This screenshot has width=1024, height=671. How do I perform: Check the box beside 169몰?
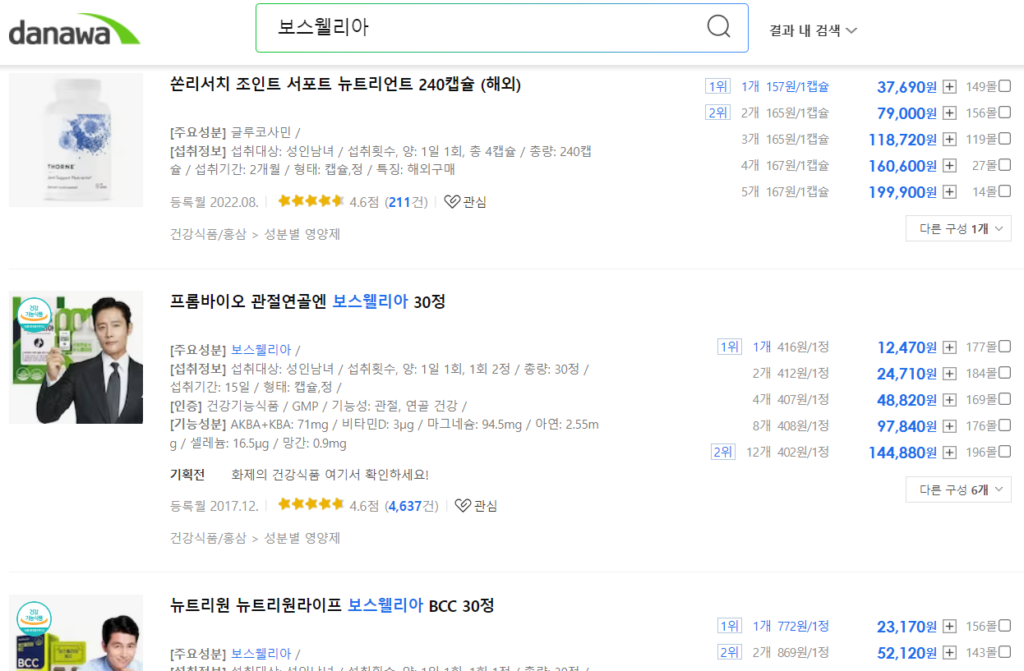click(1005, 398)
